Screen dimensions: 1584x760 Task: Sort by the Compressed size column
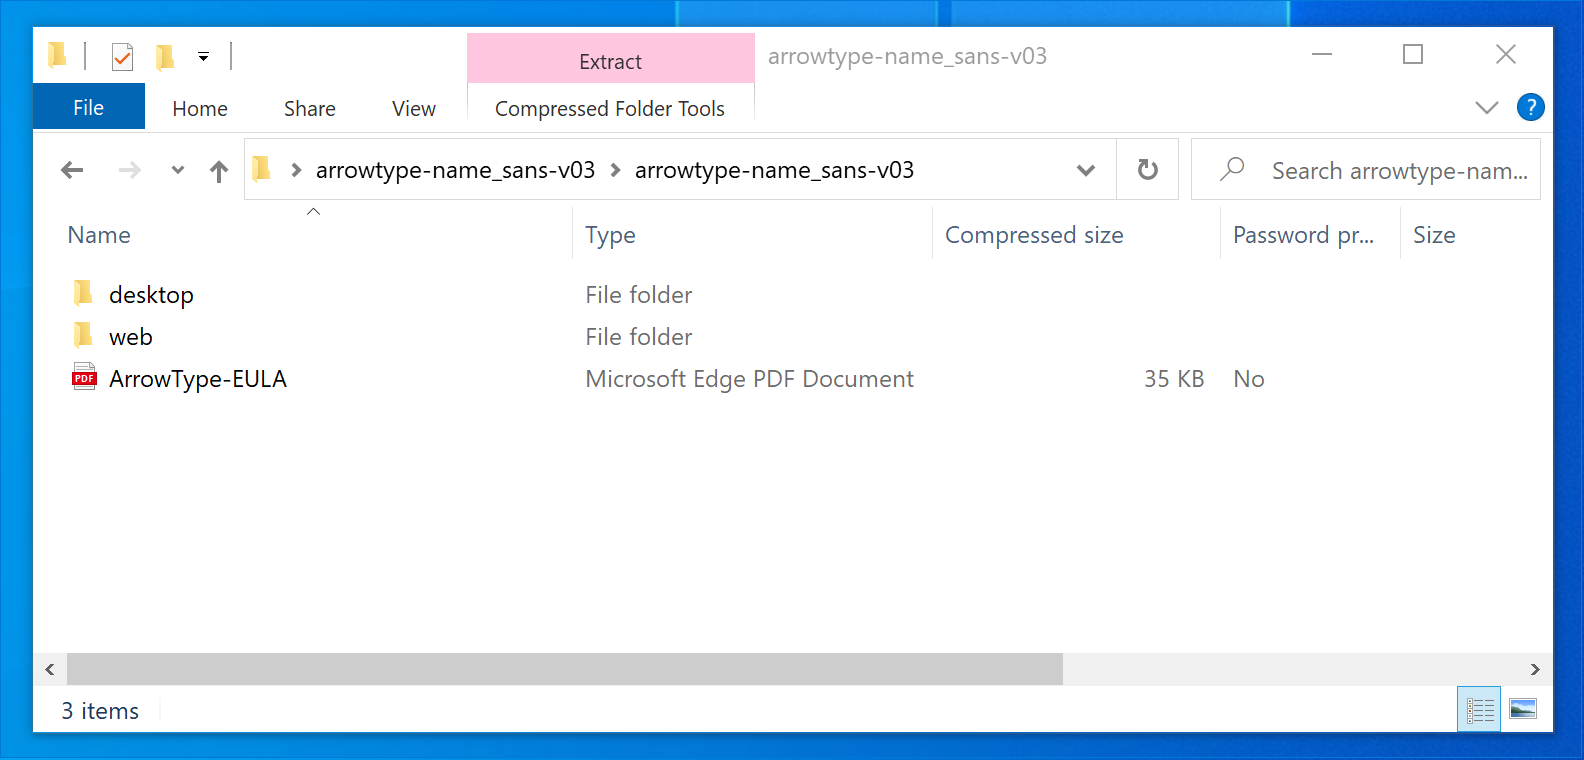click(1034, 235)
